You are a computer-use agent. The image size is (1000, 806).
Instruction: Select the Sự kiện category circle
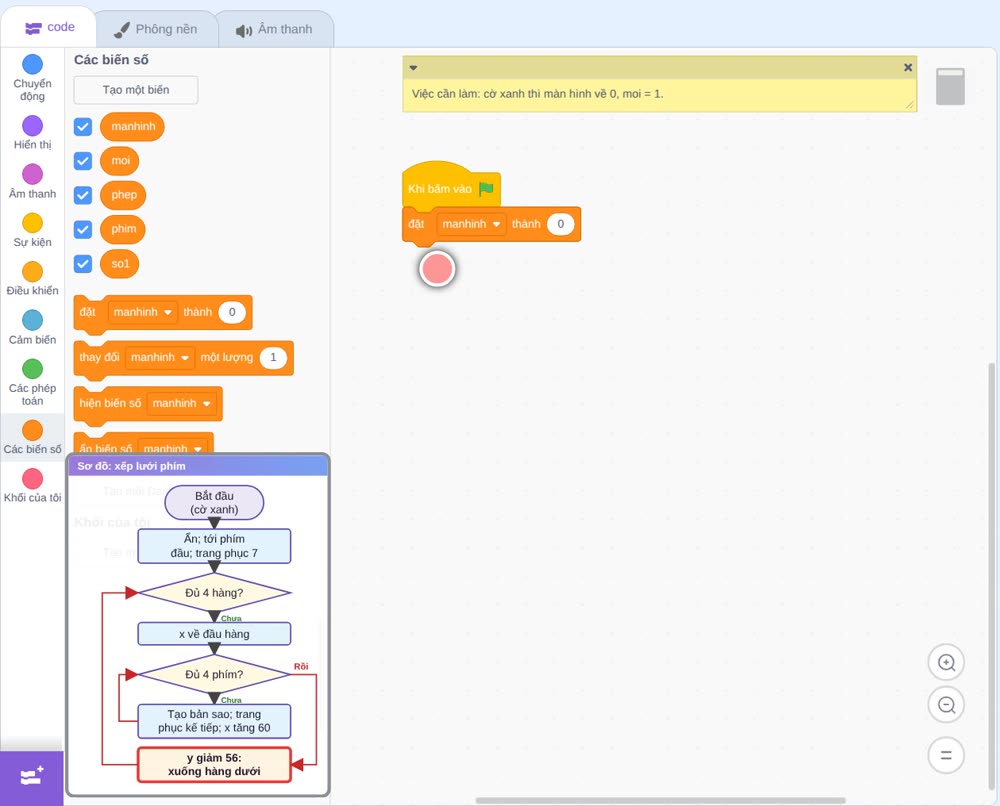click(32, 223)
